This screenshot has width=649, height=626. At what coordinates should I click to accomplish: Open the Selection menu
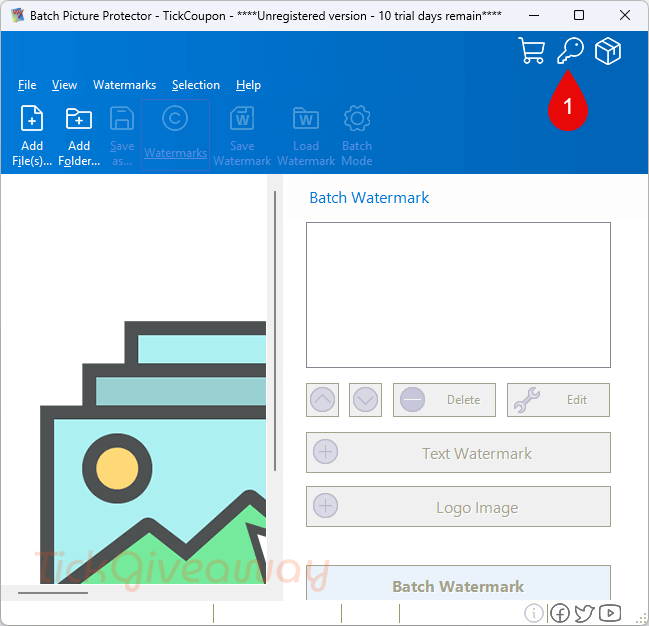coord(196,85)
